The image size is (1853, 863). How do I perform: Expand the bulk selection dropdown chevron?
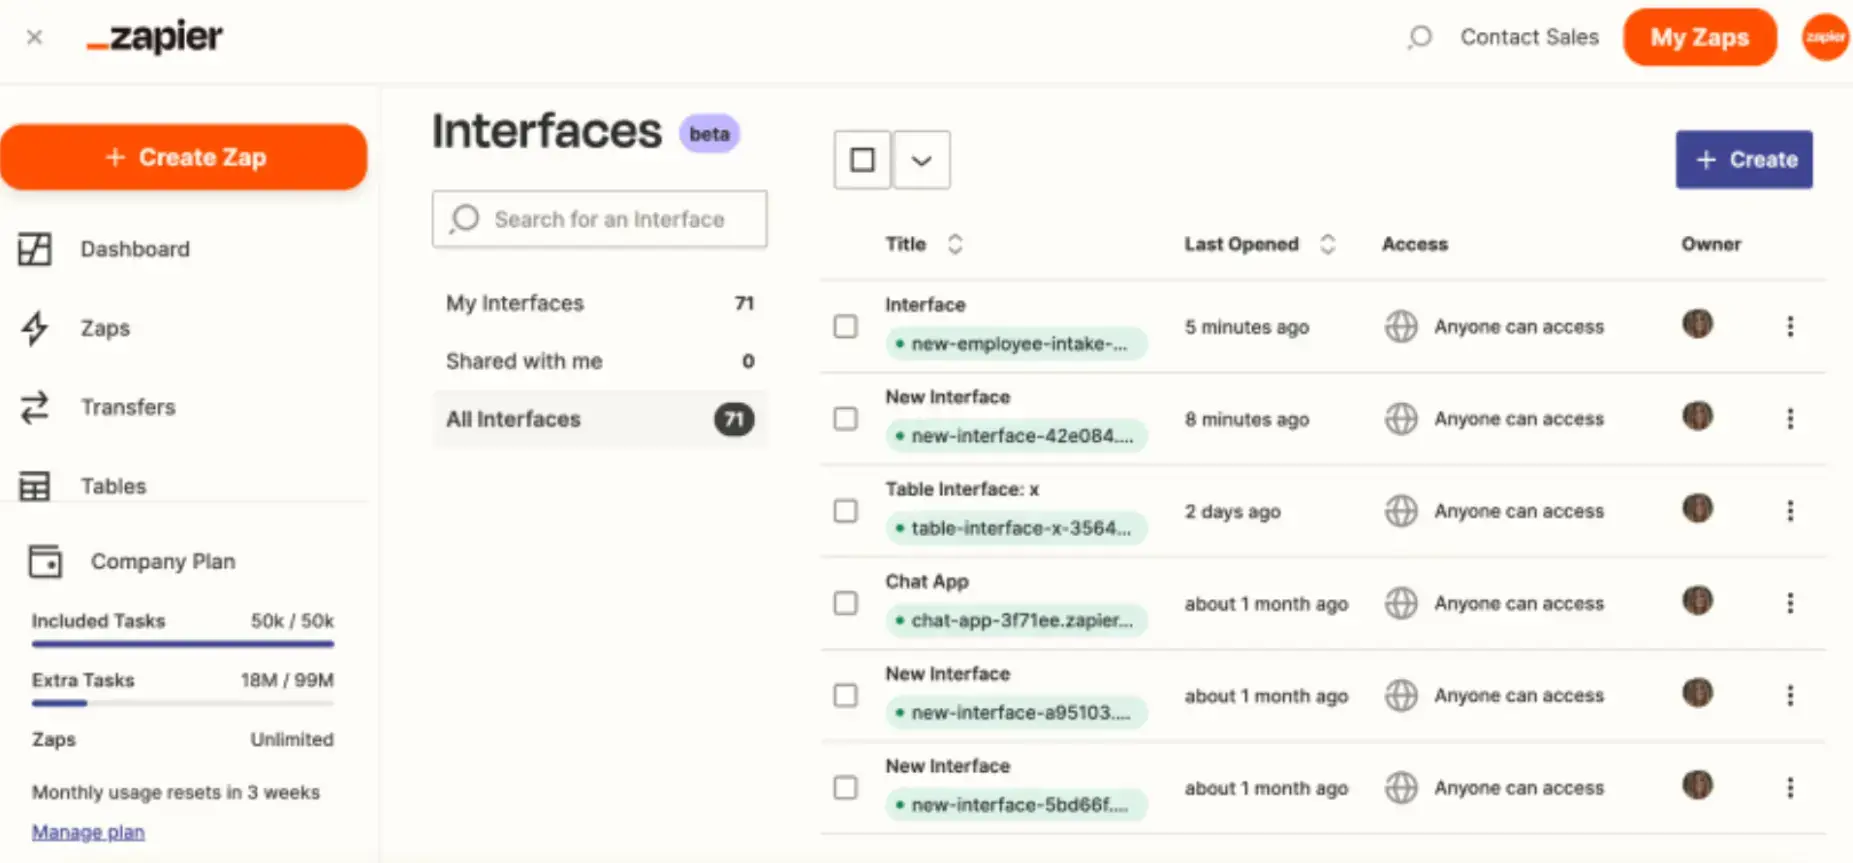click(x=921, y=160)
